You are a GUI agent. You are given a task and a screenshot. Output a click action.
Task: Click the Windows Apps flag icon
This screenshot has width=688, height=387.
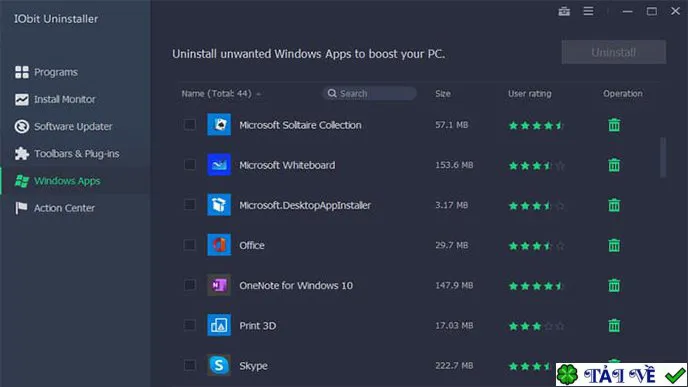click(22, 181)
